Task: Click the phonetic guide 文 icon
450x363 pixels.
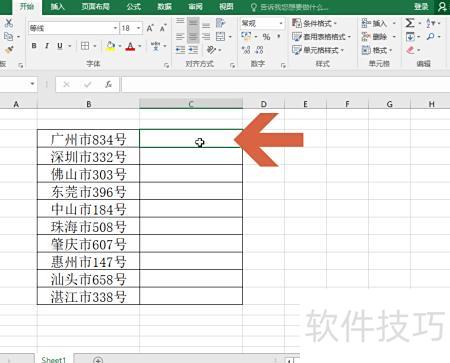Action: pyautogui.click(x=156, y=46)
